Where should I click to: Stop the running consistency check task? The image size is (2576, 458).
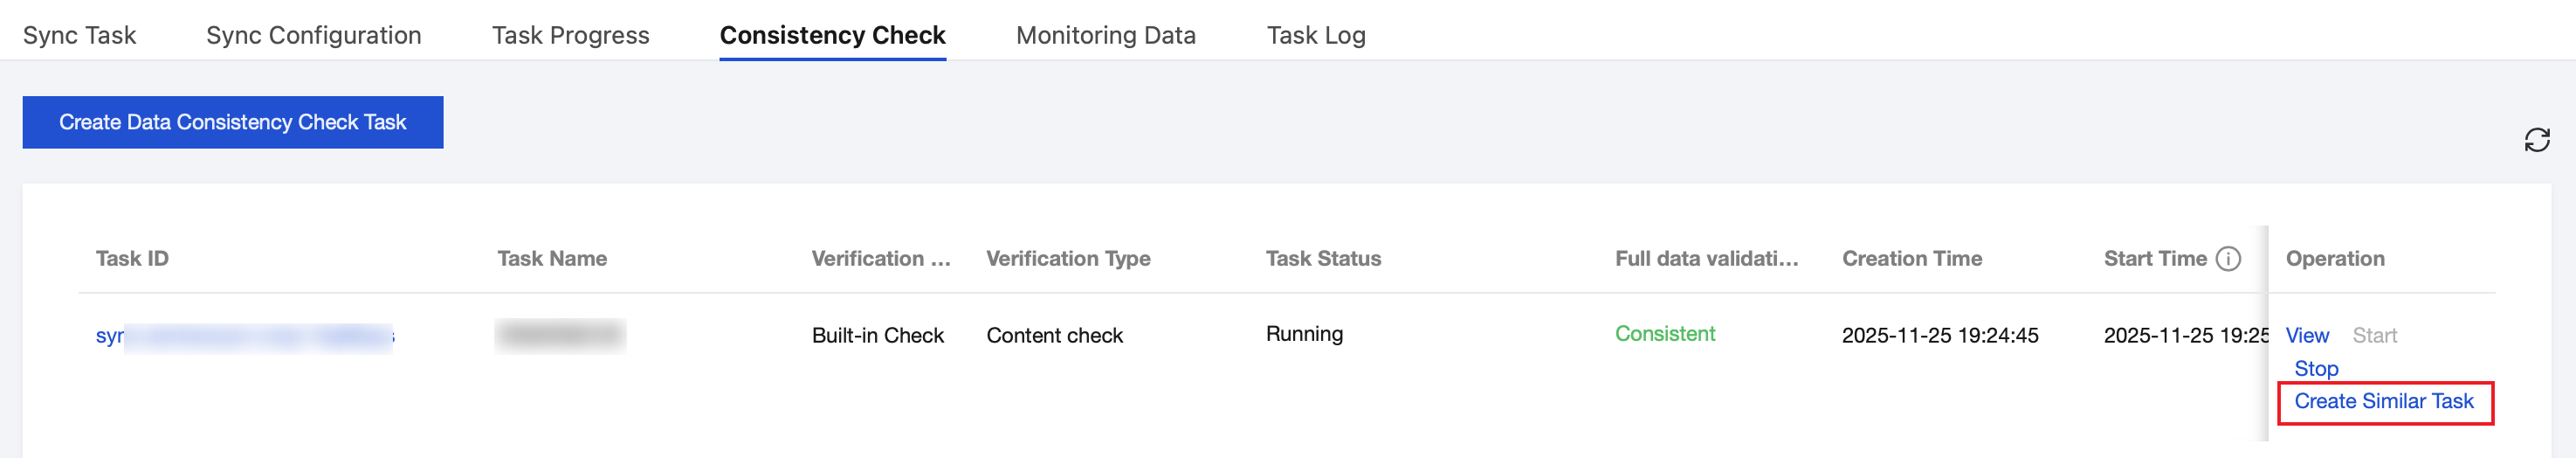point(2315,369)
